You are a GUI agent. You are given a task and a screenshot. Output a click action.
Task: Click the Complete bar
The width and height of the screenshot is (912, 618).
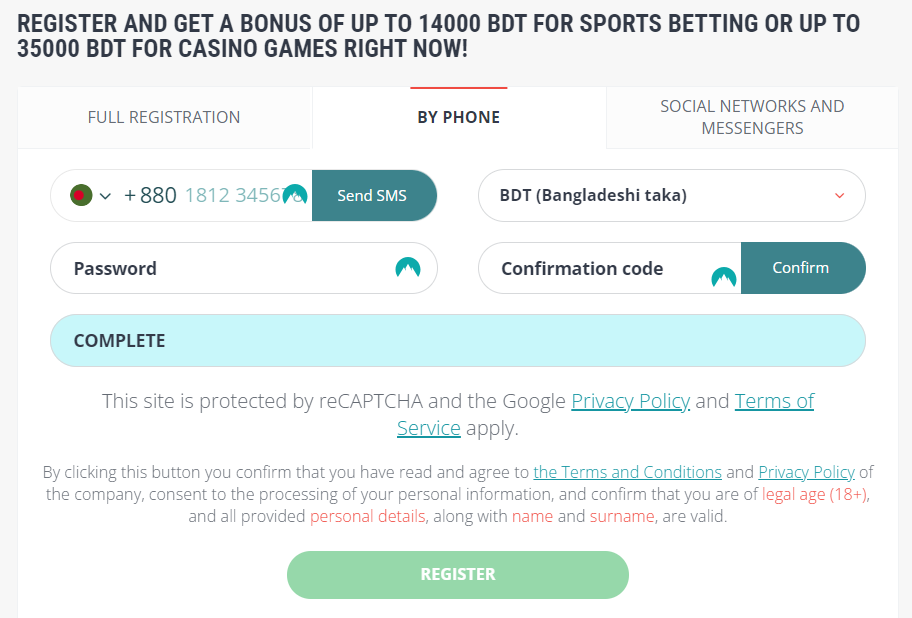click(457, 340)
